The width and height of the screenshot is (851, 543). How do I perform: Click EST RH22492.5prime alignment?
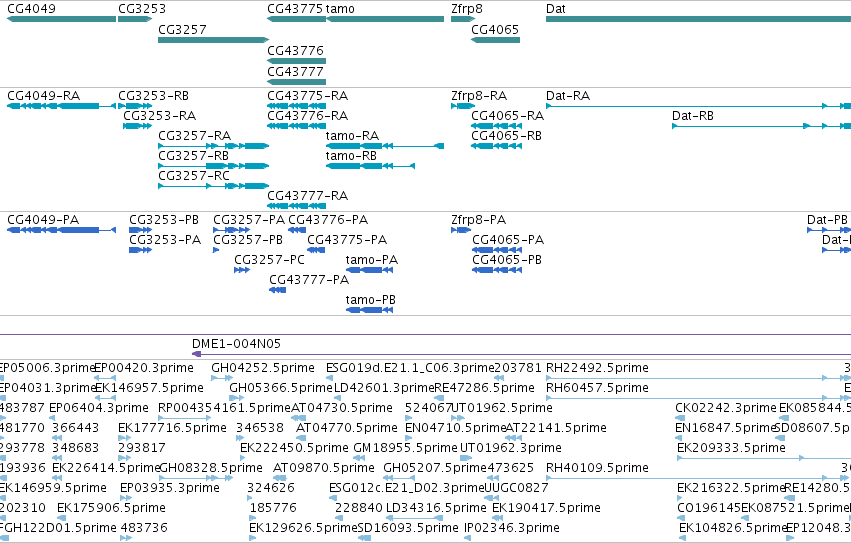[698, 378]
